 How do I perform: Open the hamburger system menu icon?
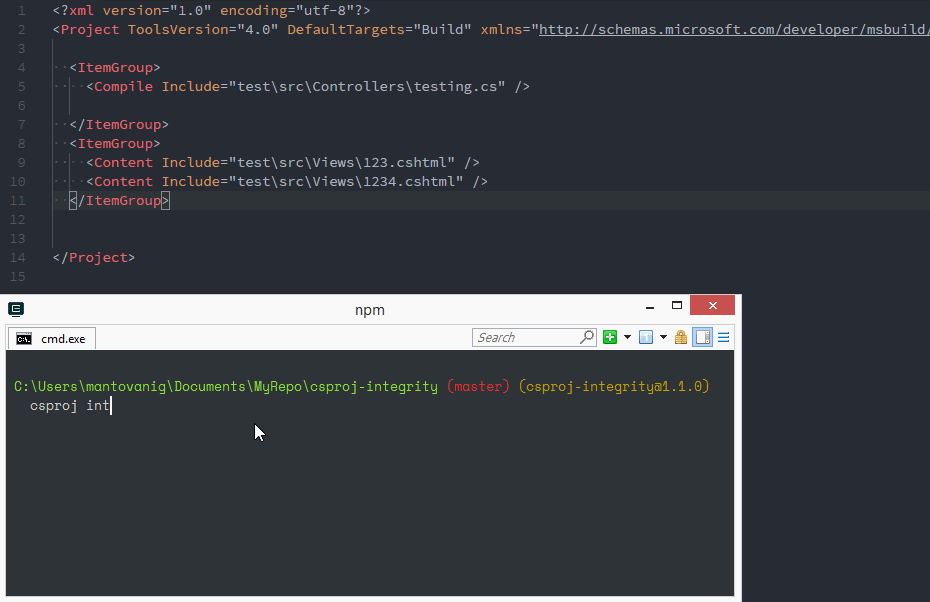724,338
